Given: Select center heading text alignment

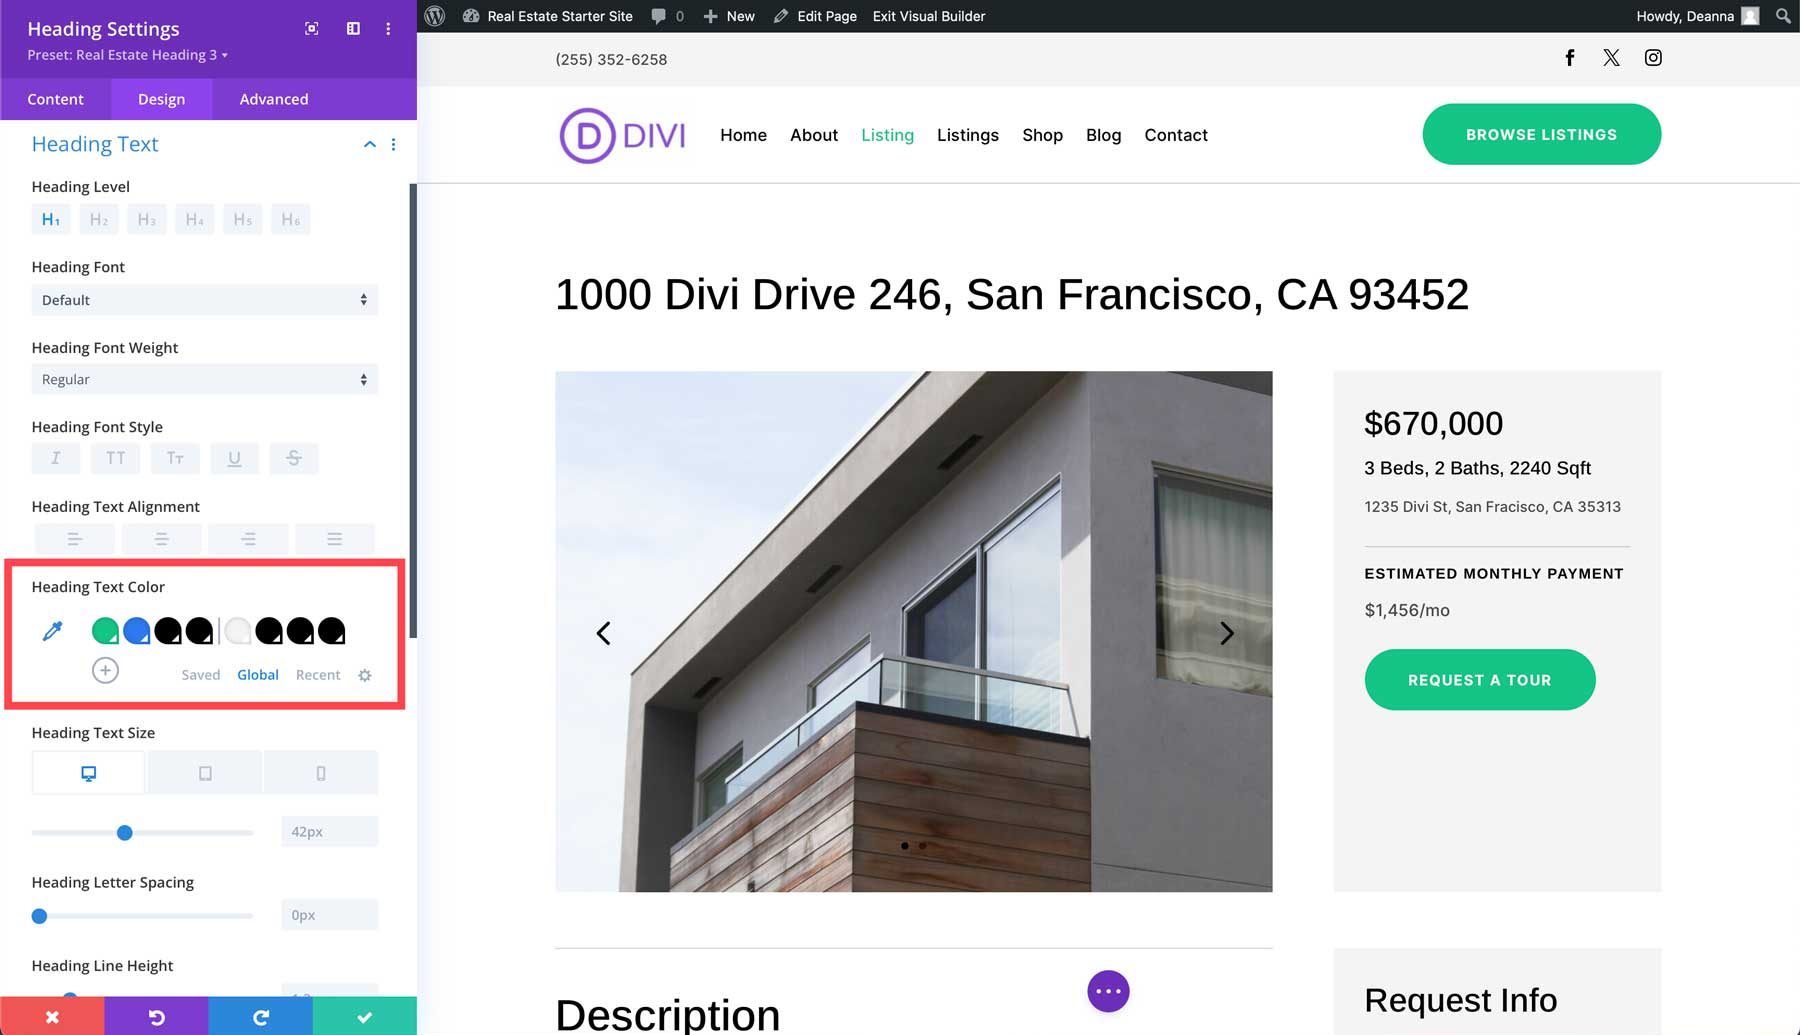Looking at the screenshot, I should [161, 538].
